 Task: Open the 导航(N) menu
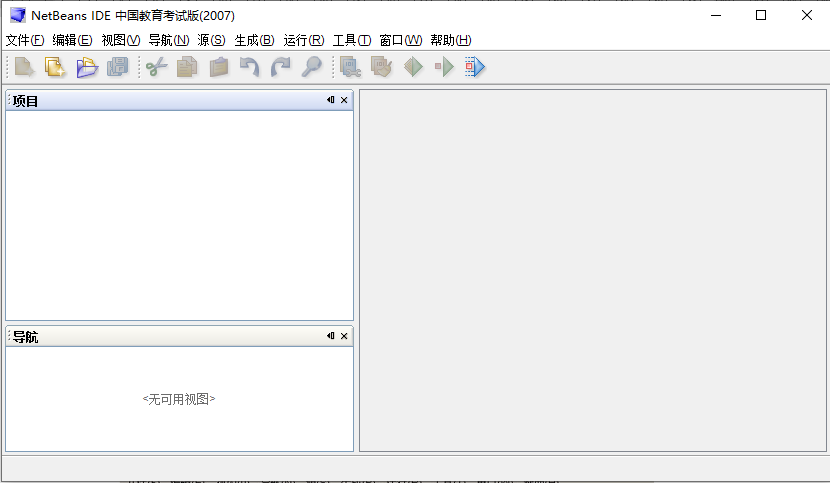(169, 40)
